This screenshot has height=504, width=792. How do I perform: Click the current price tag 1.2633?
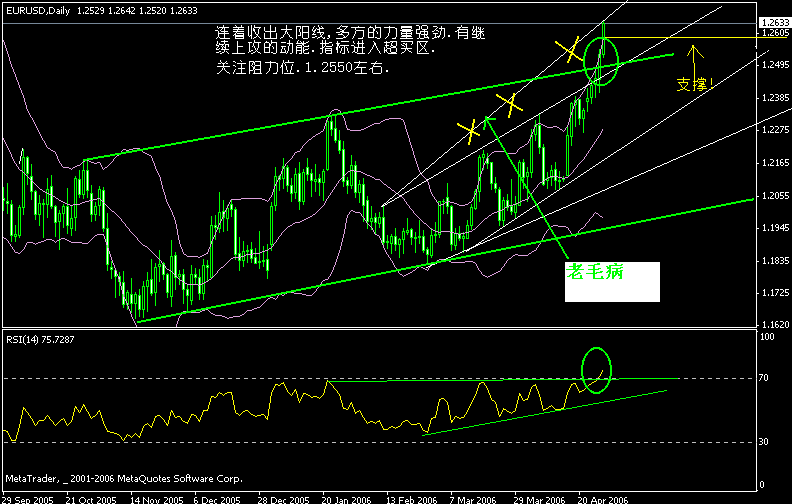(775, 22)
